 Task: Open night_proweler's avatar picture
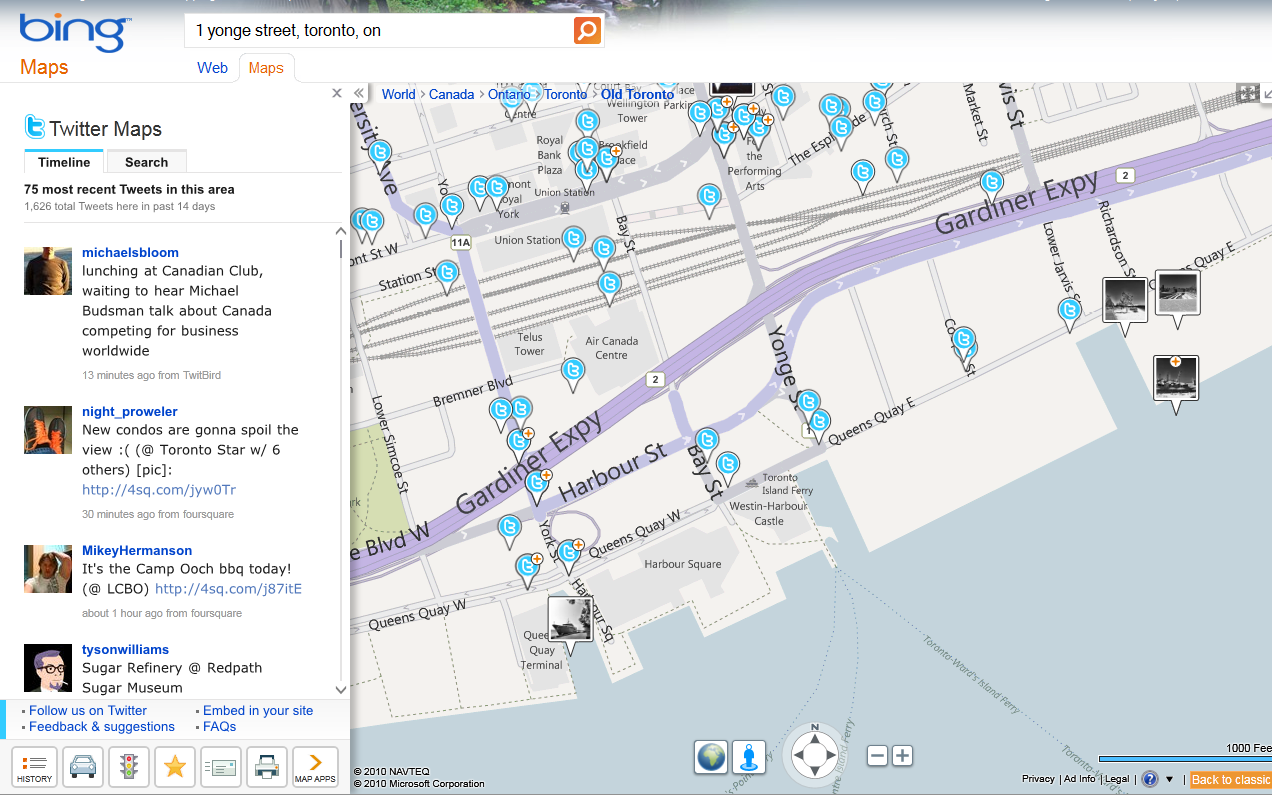[48, 430]
